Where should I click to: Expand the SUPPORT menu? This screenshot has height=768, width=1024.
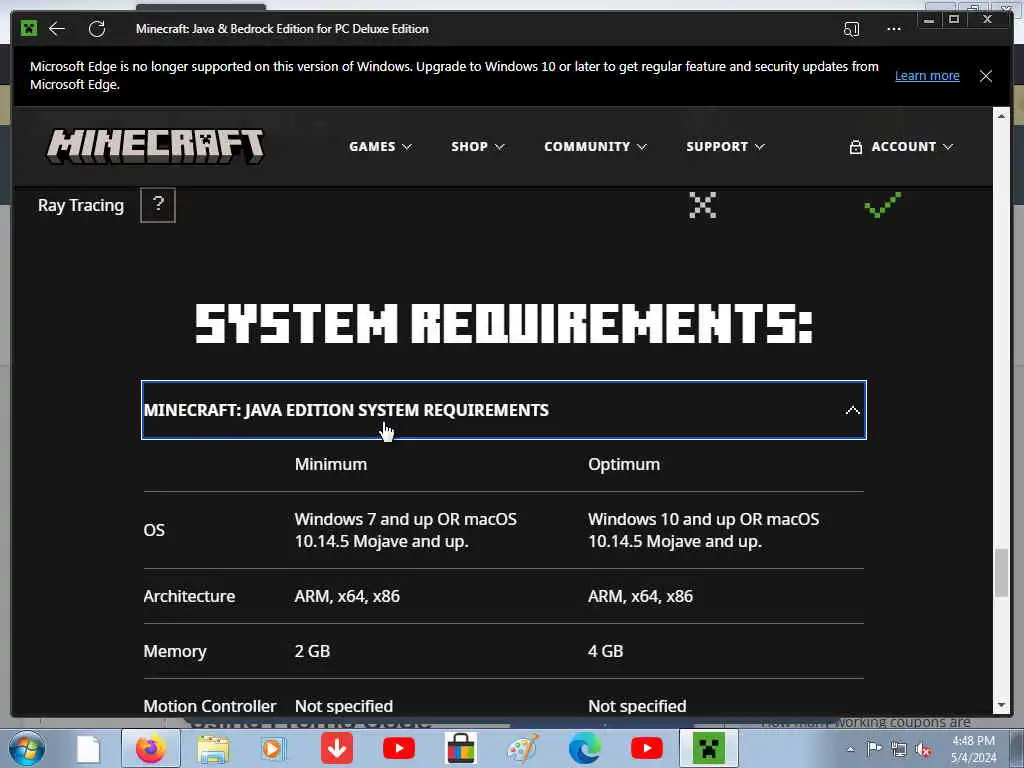pyautogui.click(x=725, y=146)
